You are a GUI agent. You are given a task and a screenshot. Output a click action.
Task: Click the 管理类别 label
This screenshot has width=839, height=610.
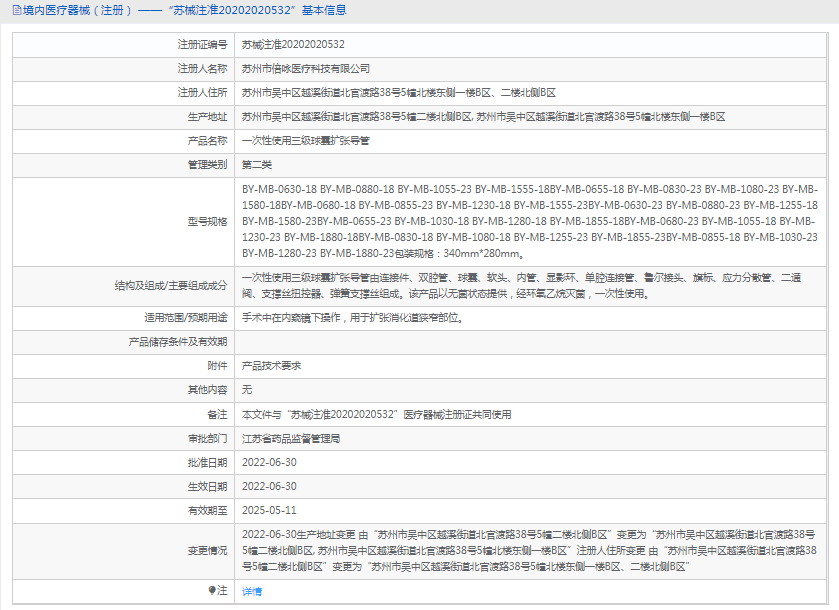(207, 165)
